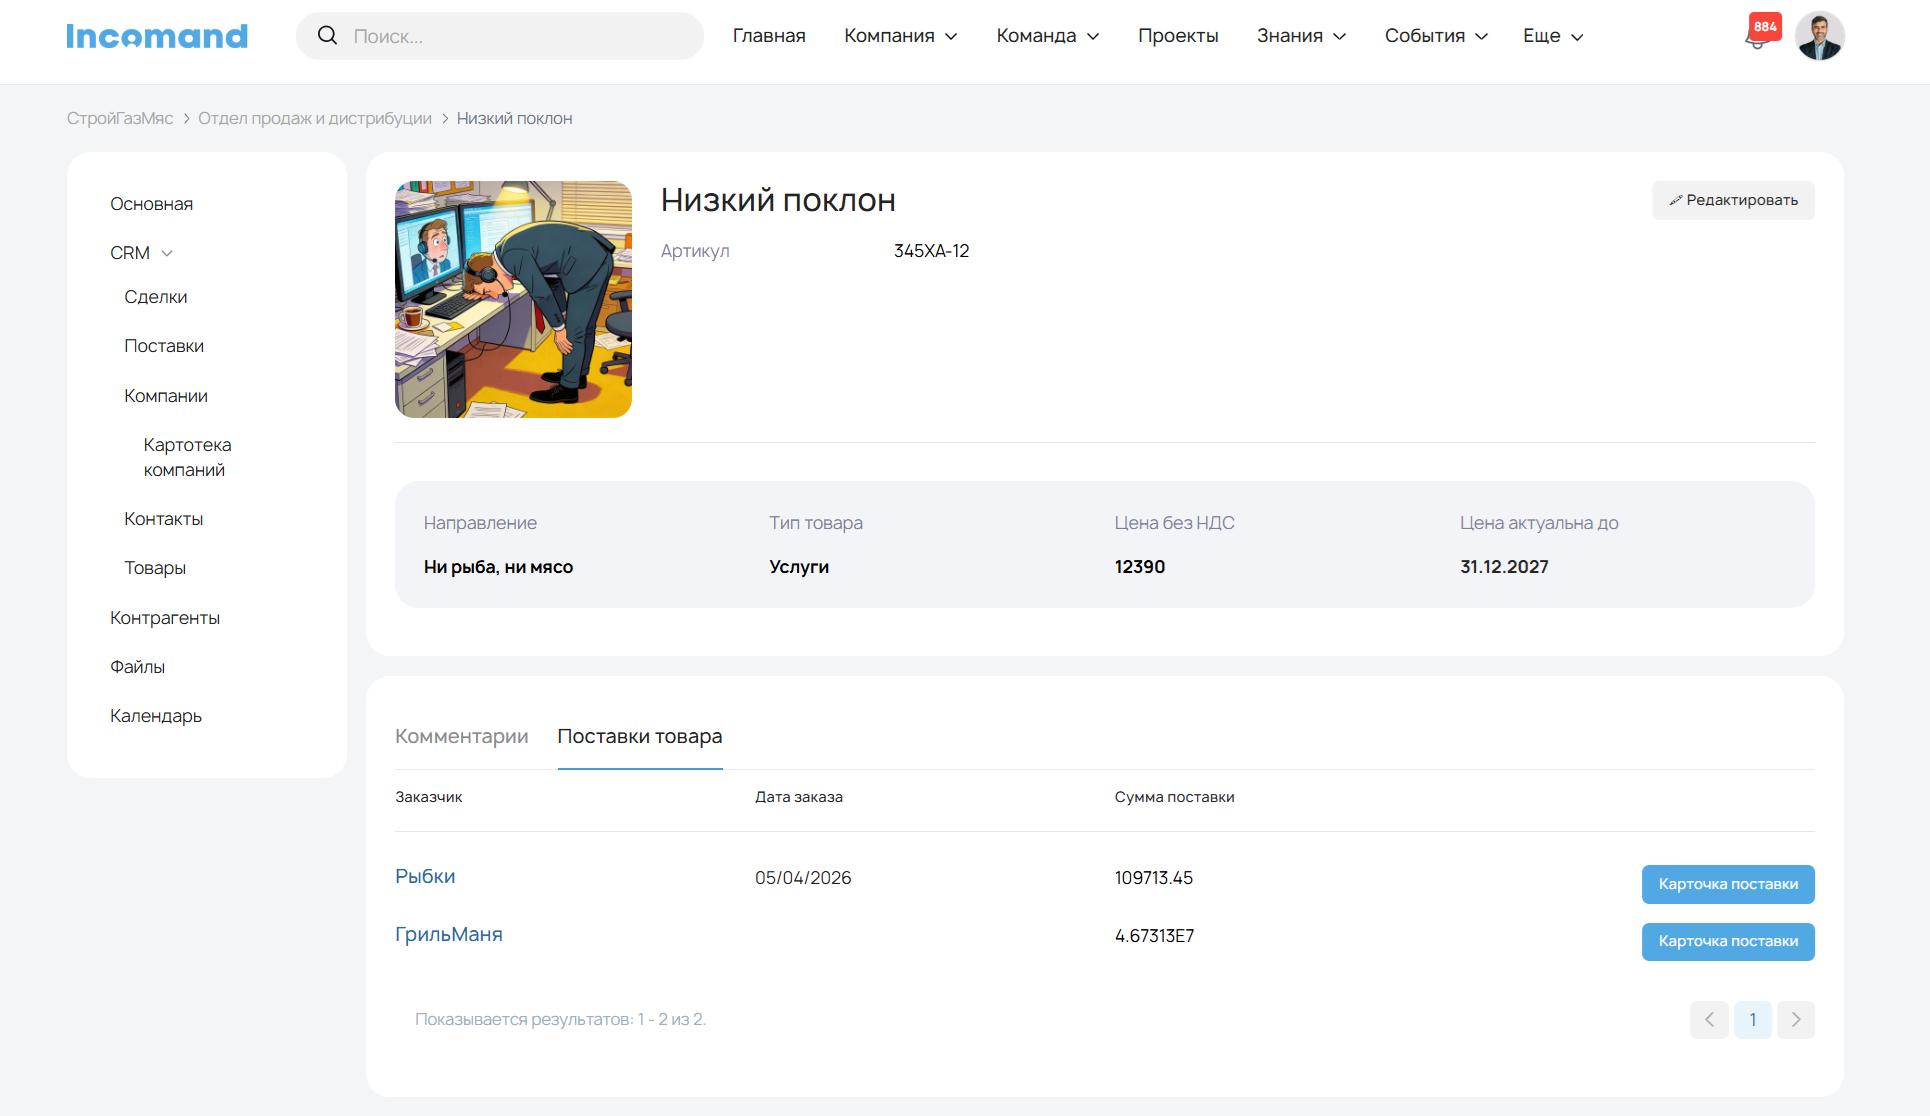Viewport: 1930px width, 1116px height.
Task: Open Сделки in sidebar
Action: [156, 297]
